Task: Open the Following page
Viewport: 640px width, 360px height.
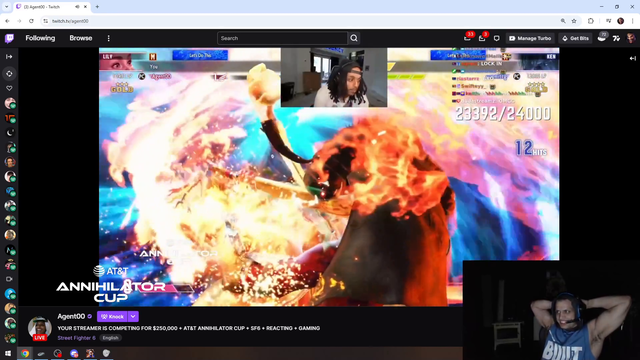Action: 40,38
